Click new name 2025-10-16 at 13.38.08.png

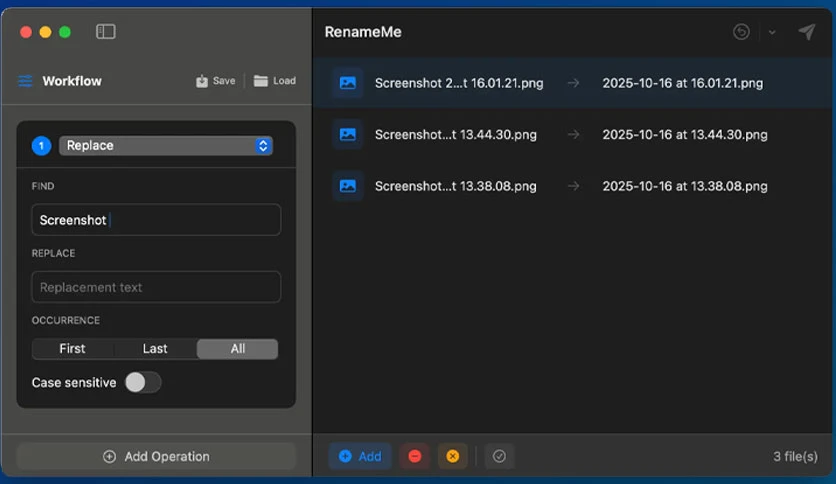pyautogui.click(x=685, y=186)
